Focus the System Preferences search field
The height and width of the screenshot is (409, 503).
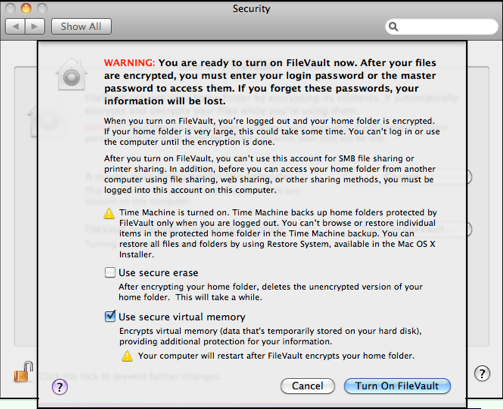pos(441,27)
